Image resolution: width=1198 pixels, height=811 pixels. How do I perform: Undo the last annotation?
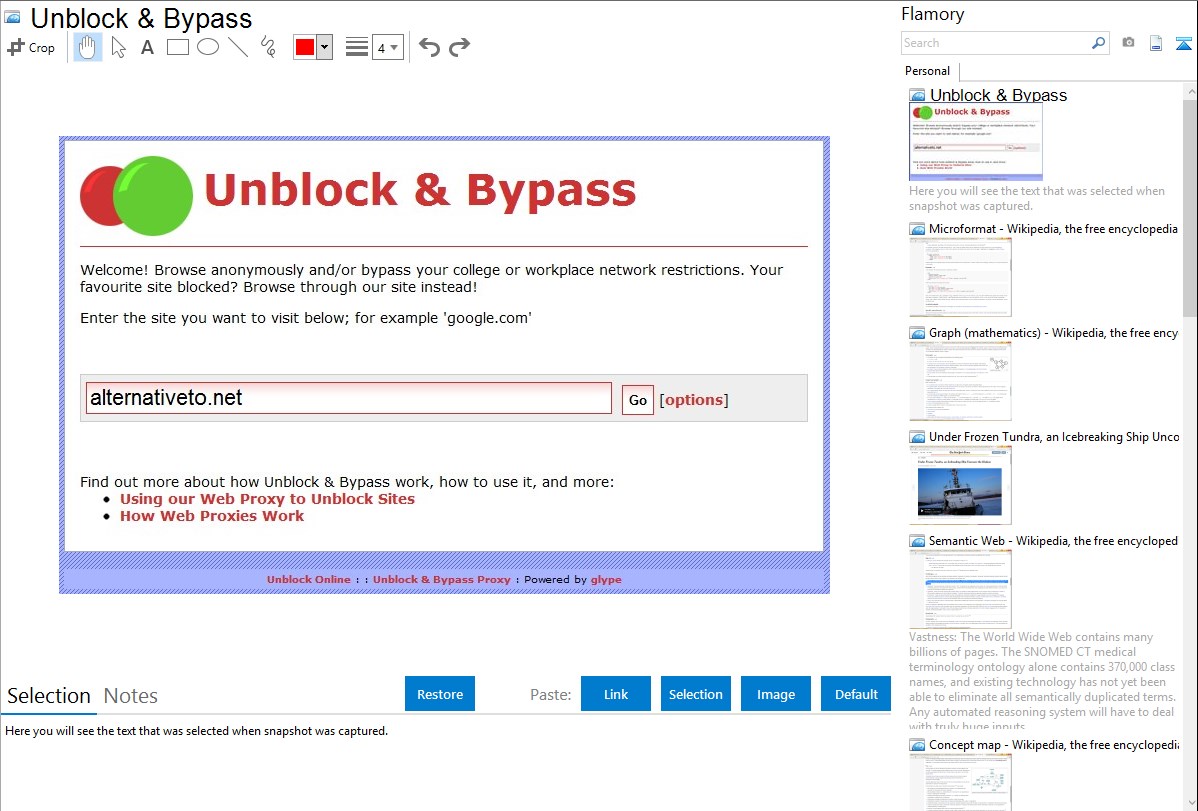(x=429, y=47)
